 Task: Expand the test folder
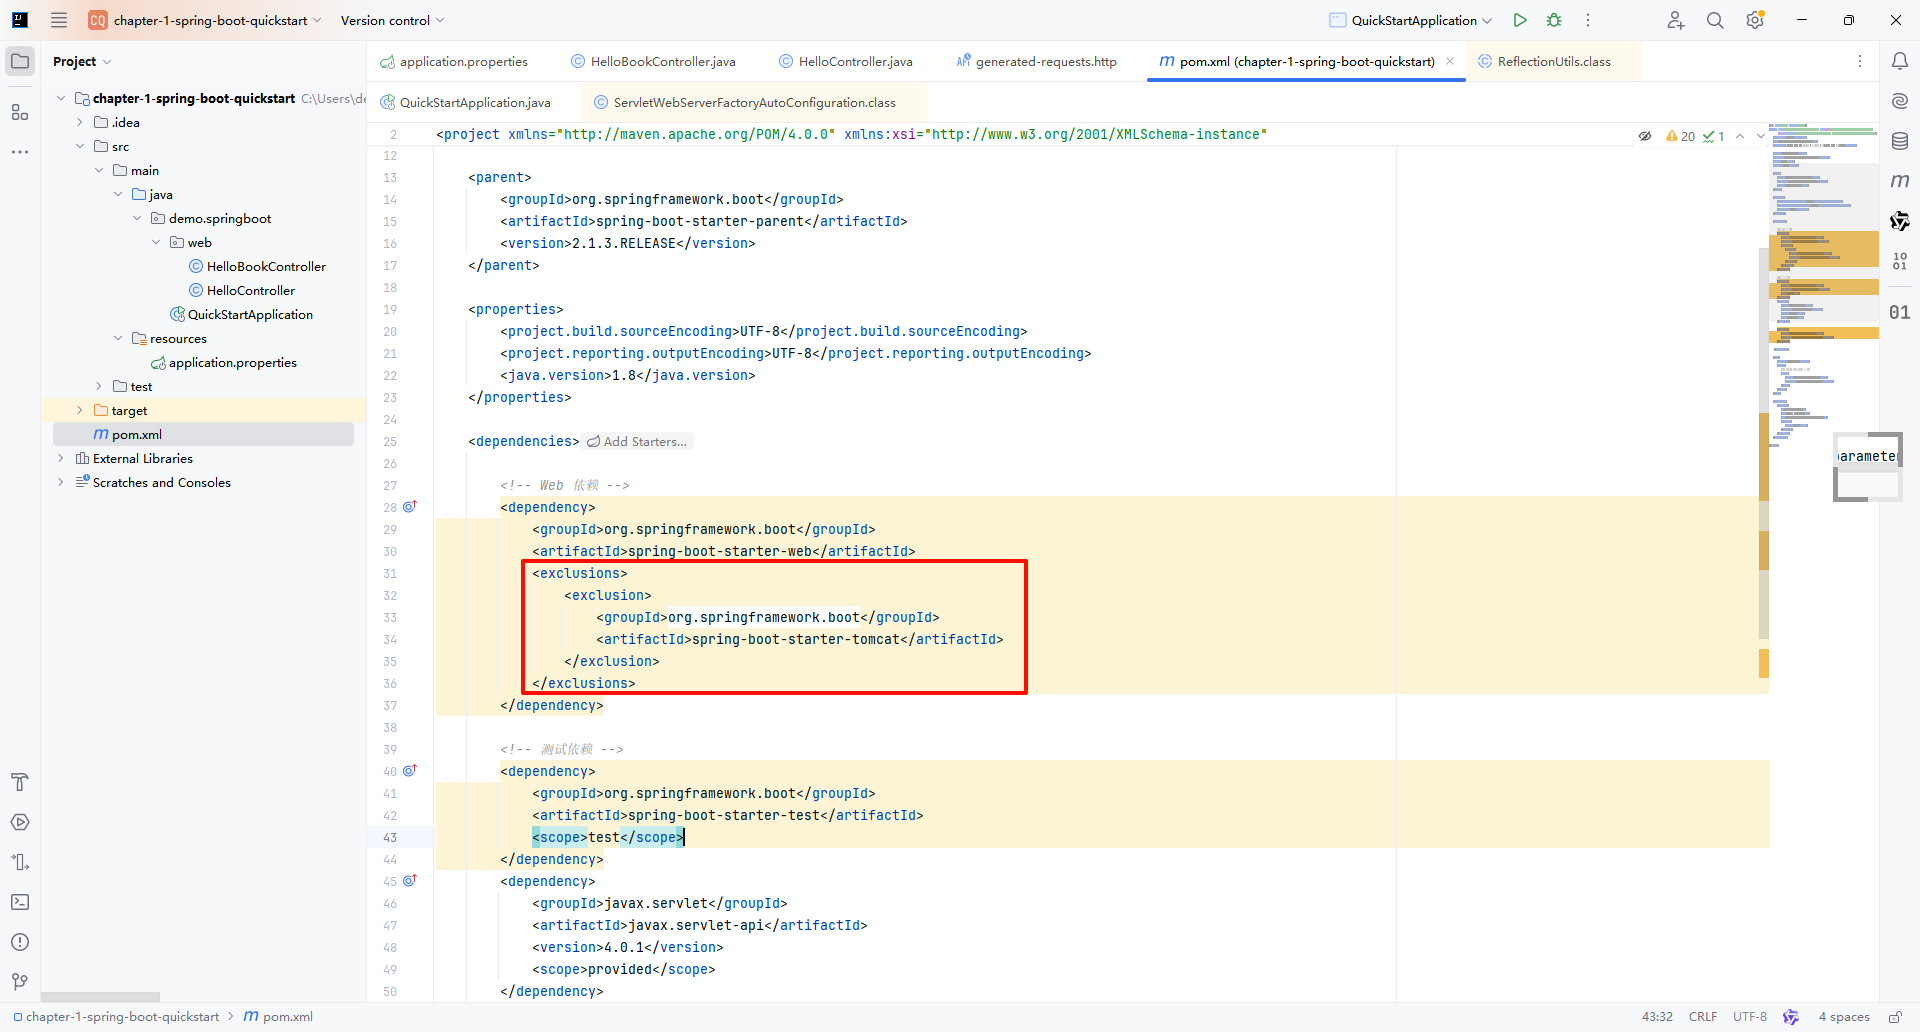pyautogui.click(x=99, y=386)
